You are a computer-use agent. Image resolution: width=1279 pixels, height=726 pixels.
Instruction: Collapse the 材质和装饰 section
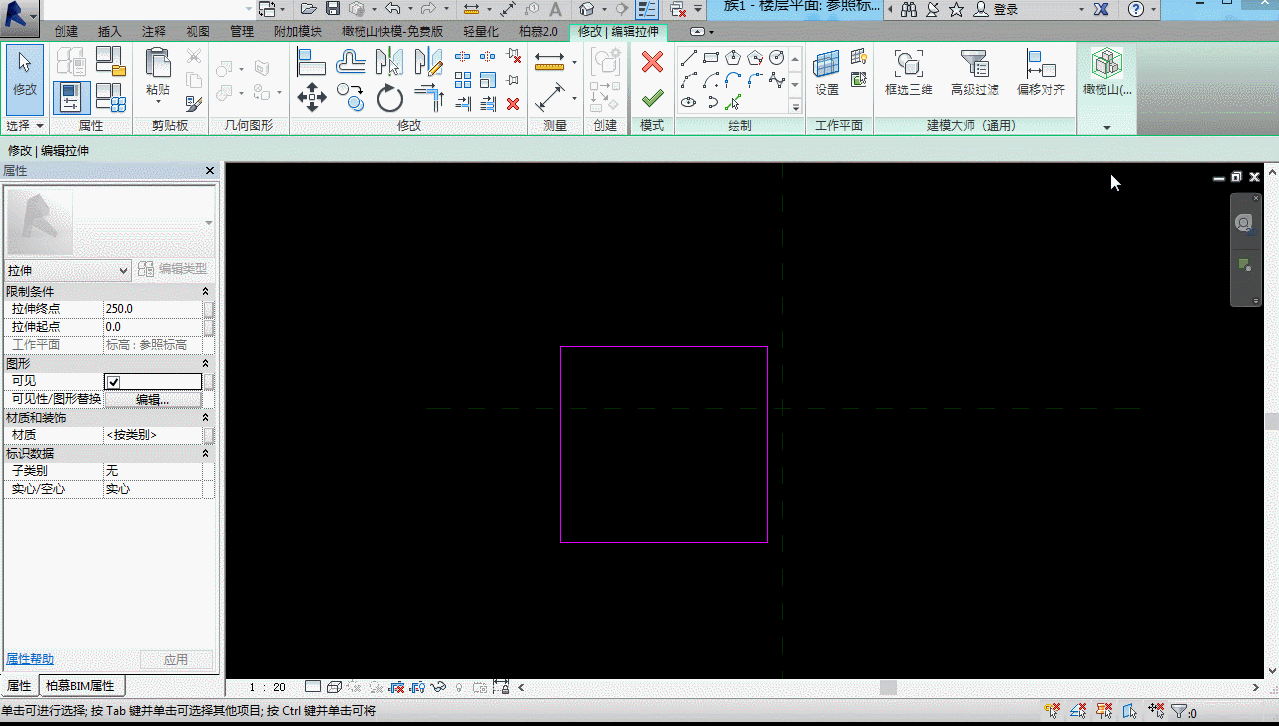[x=205, y=417]
